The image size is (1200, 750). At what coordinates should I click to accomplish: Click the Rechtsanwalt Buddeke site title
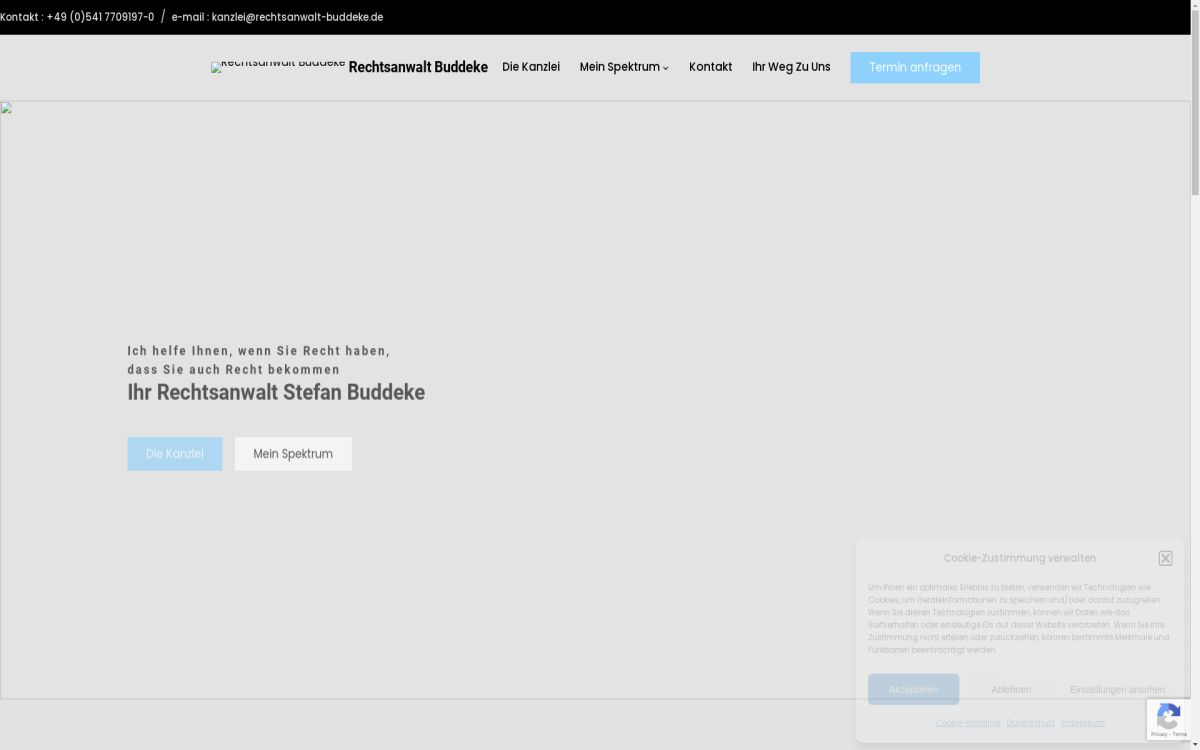(418, 67)
